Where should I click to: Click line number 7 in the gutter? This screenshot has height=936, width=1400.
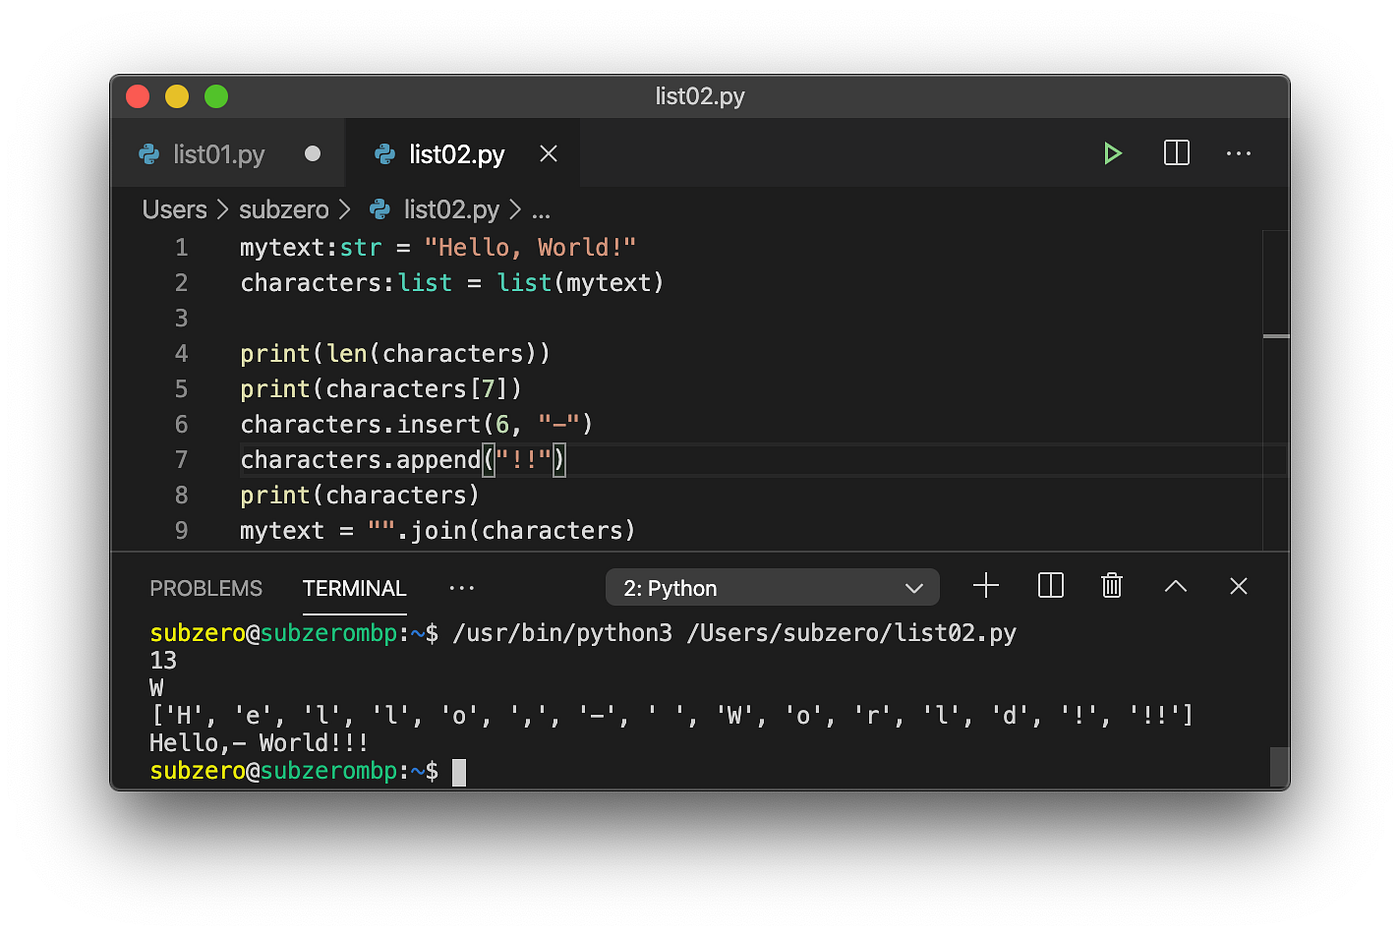point(181,460)
